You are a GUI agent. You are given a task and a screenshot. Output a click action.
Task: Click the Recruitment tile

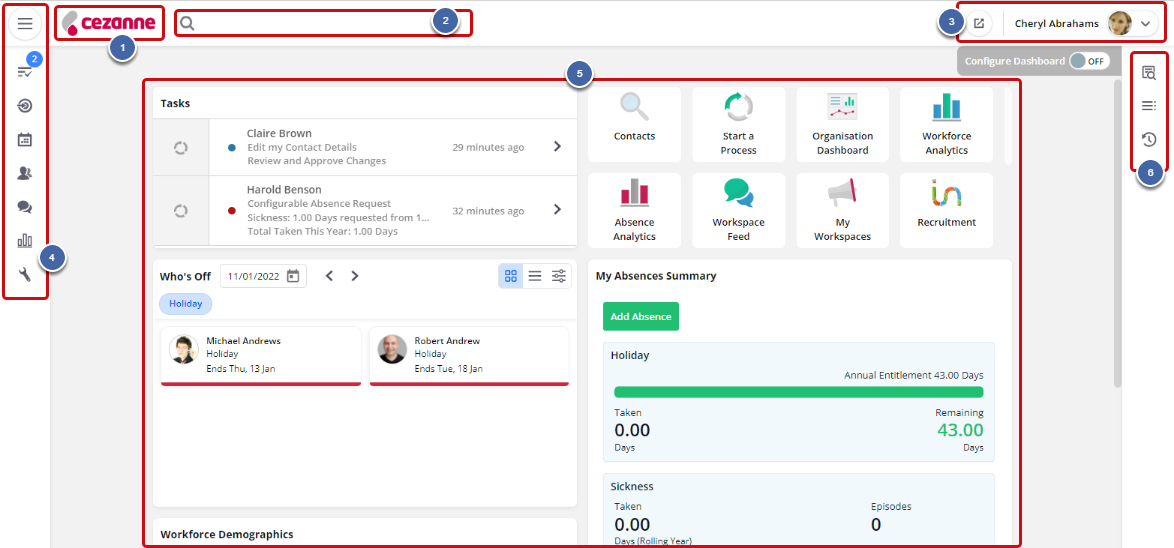point(946,210)
